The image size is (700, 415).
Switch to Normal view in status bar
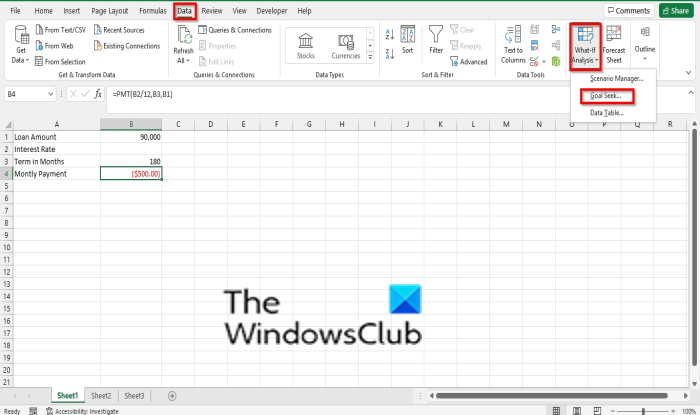[x=556, y=411]
